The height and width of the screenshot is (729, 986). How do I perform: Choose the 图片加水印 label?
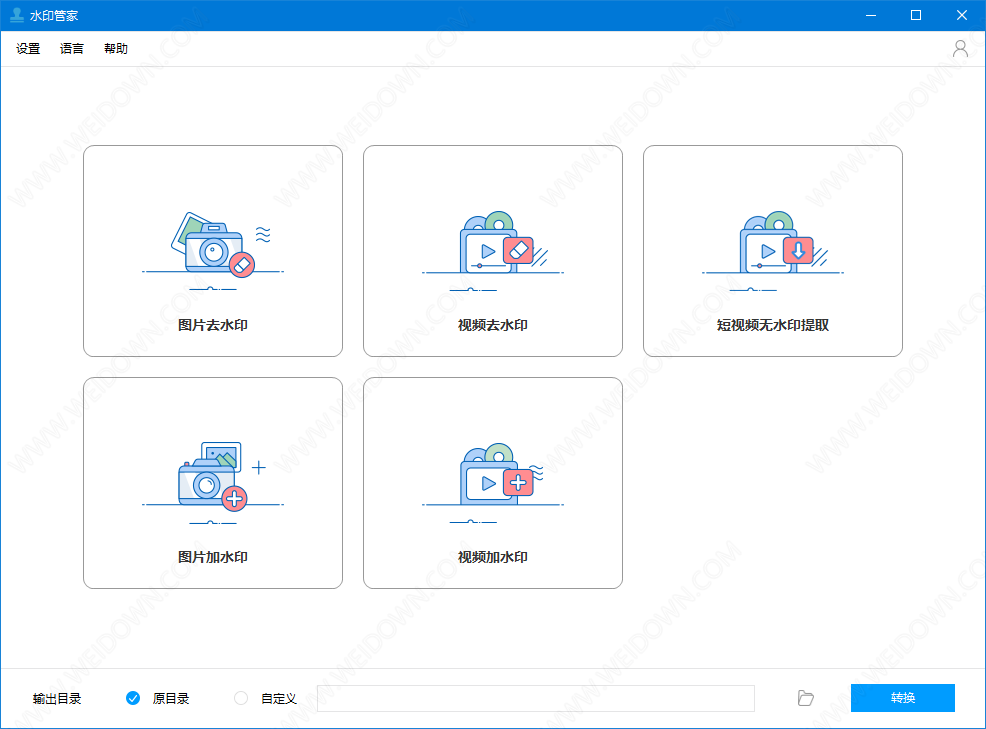213,557
